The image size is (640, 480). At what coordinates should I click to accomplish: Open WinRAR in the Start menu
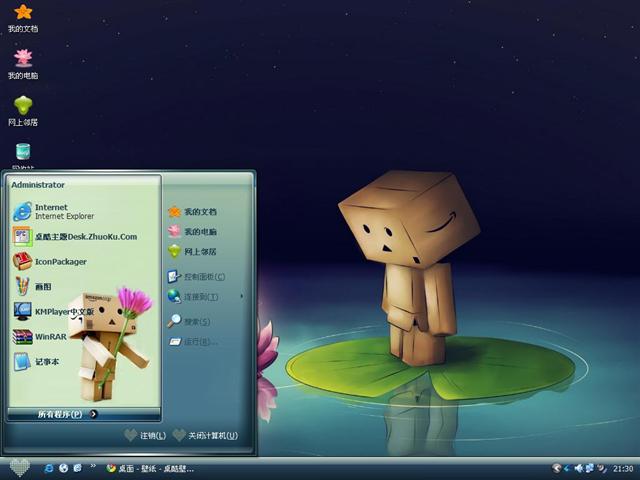coord(48,337)
